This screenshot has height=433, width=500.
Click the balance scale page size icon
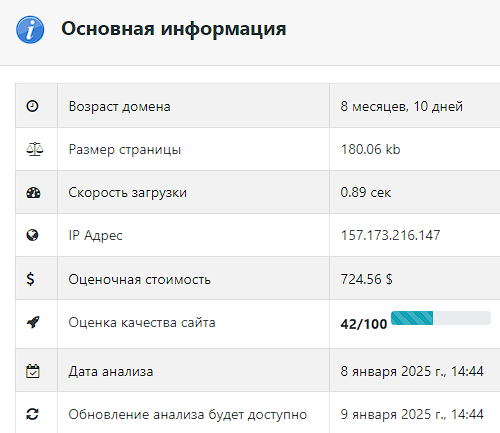pos(35,149)
